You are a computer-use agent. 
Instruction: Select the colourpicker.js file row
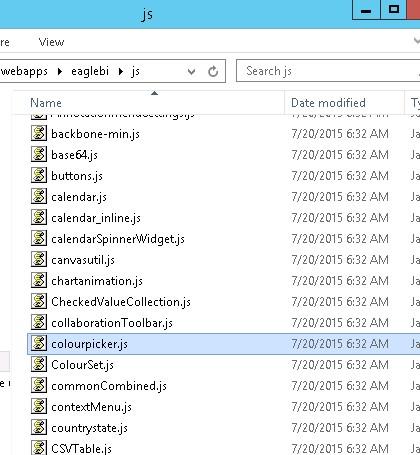coord(223,344)
